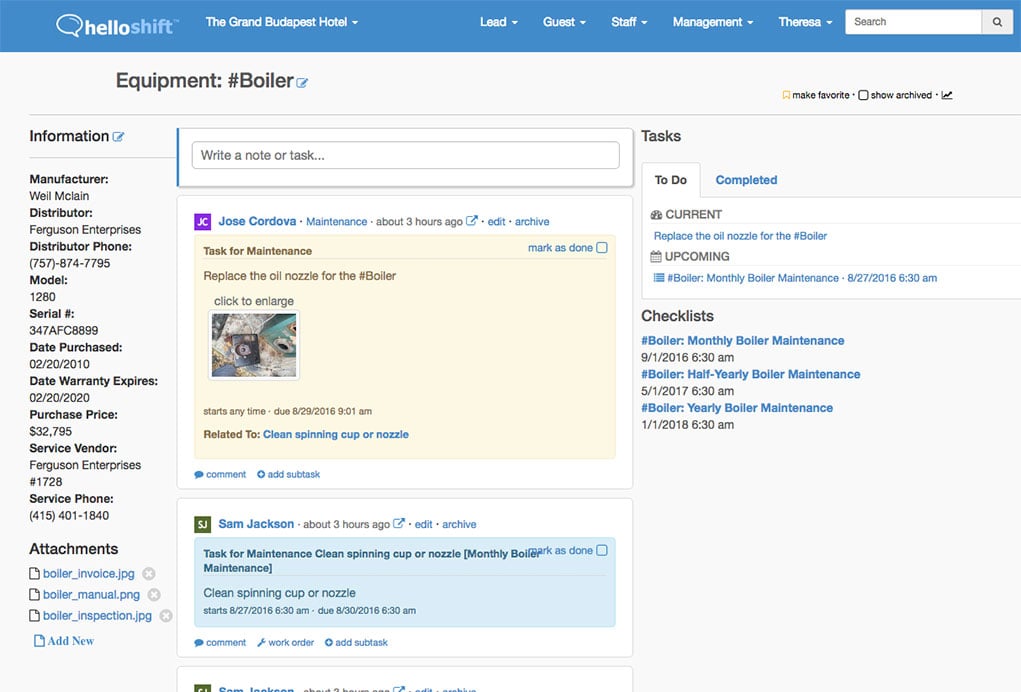
Task: Switch to the Completed tab
Action: coord(745,180)
